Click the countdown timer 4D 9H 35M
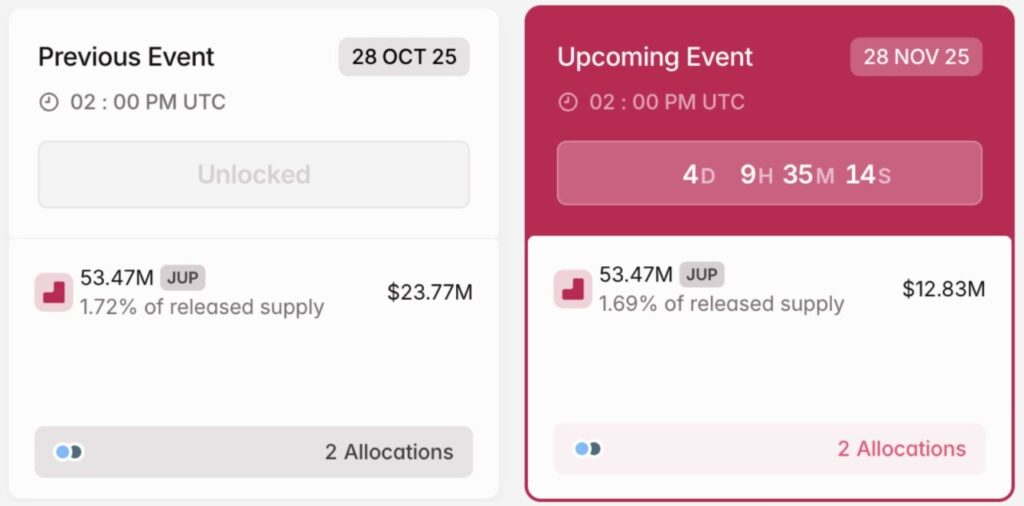The width and height of the screenshot is (1024, 506). coord(769,174)
